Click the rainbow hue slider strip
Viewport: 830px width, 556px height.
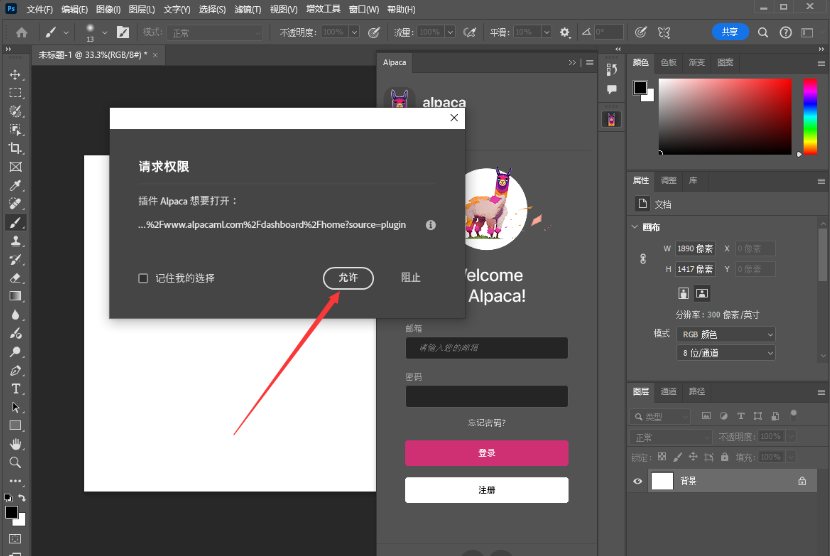pos(810,116)
